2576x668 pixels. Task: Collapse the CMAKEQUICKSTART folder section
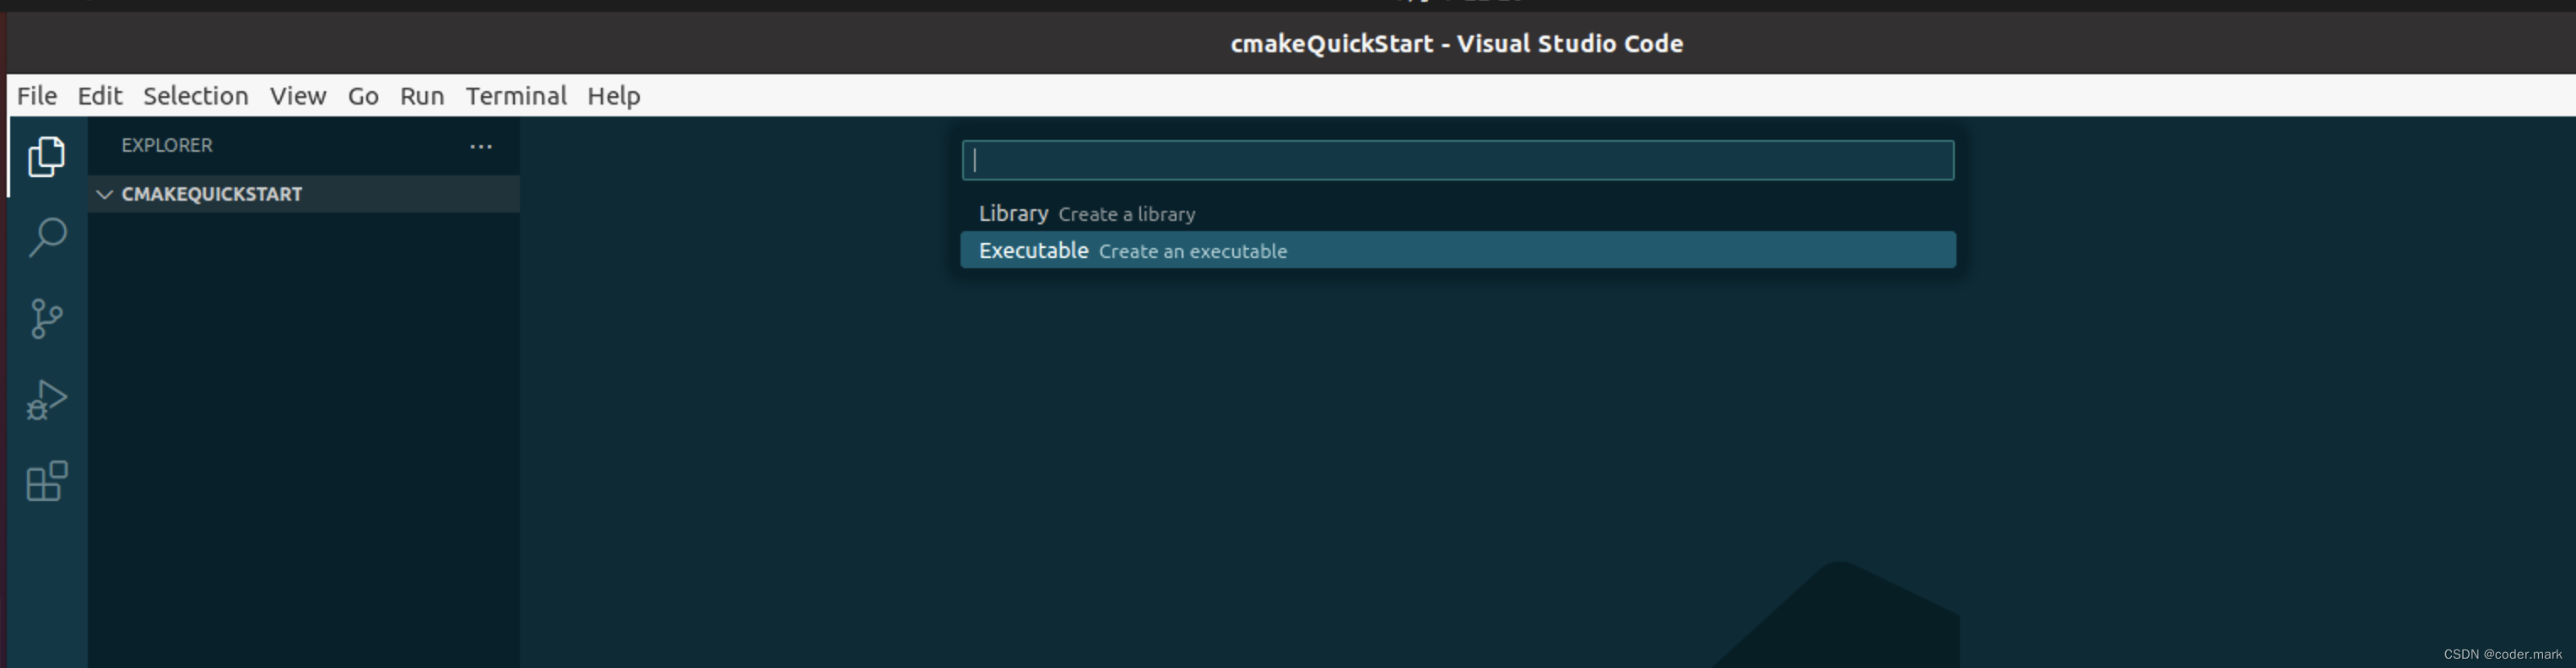(x=303, y=194)
